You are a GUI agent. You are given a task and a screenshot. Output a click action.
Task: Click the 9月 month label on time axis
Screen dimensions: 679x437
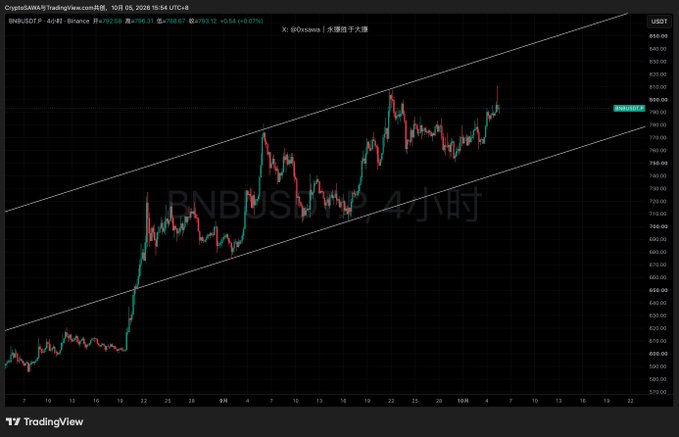point(223,401)
